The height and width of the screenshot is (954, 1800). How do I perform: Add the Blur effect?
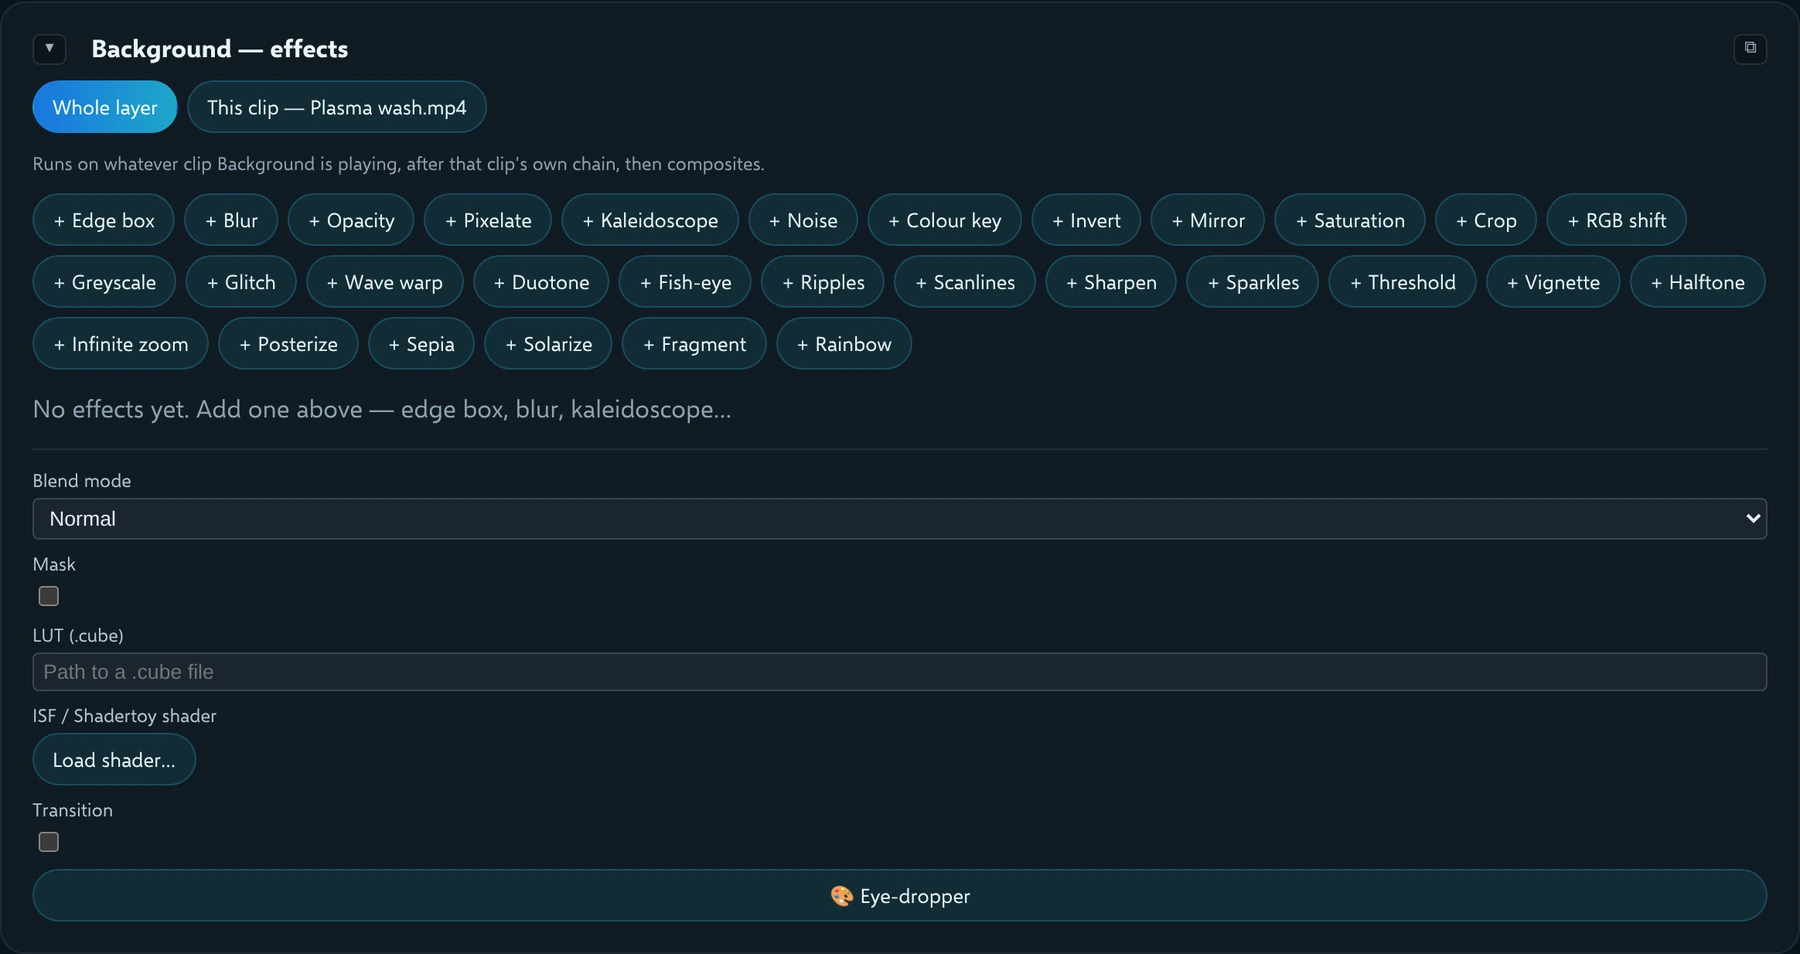click(231, 220)
